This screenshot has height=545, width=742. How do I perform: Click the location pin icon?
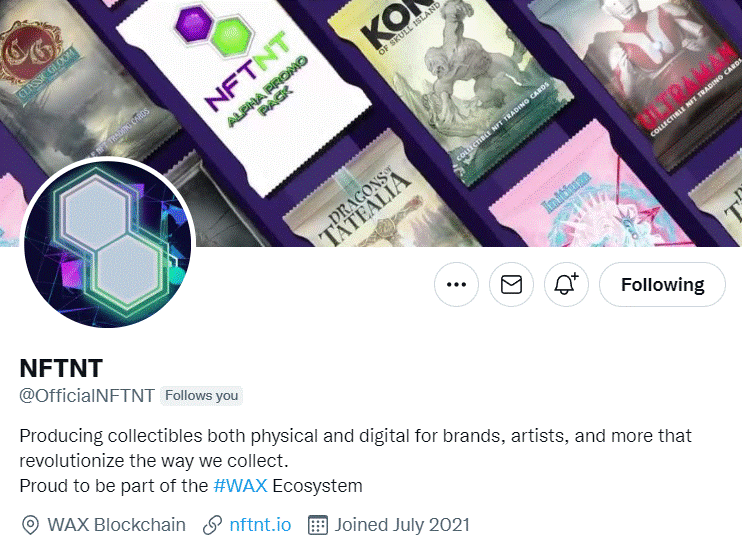[x=31, y=525]
